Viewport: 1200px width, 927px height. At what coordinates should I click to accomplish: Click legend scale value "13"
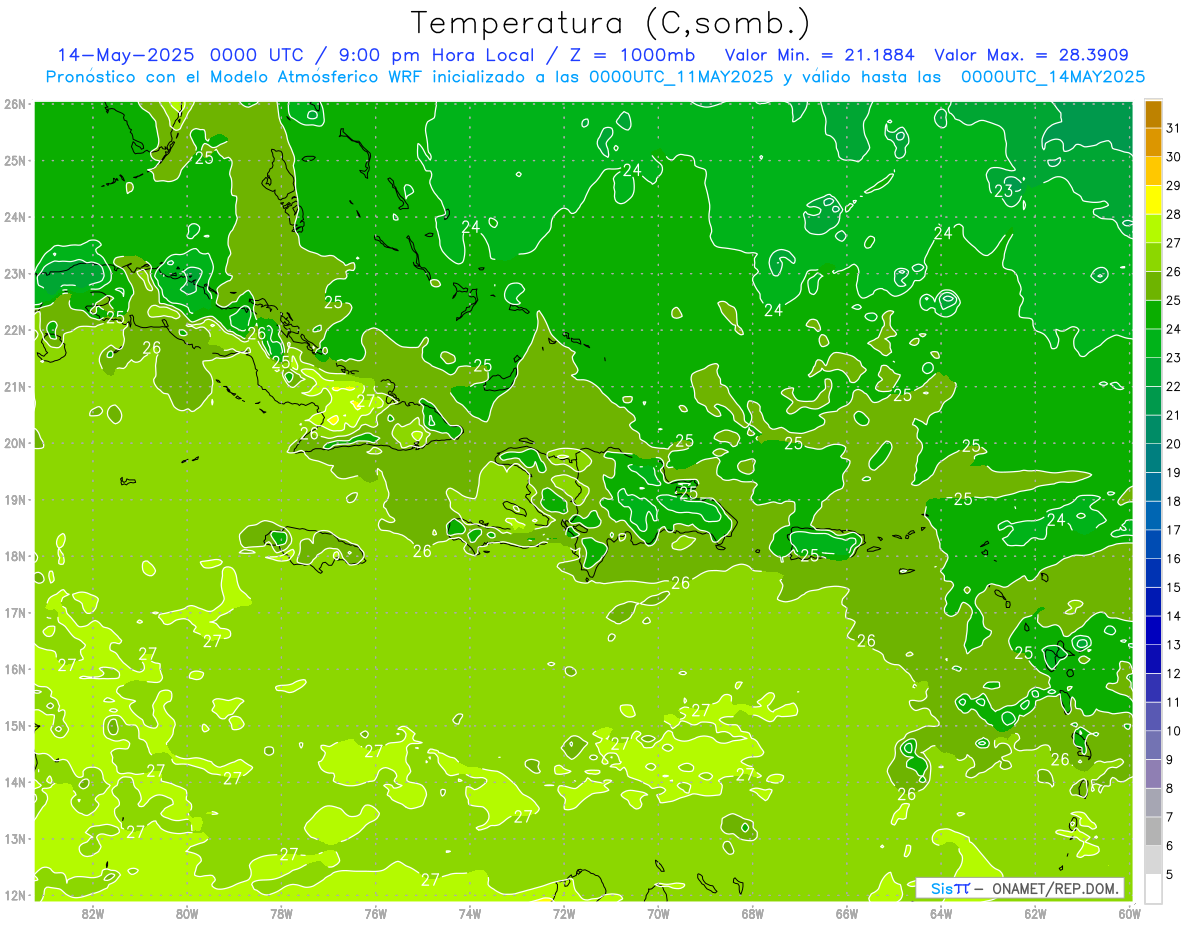click(x=1174, y=645)
